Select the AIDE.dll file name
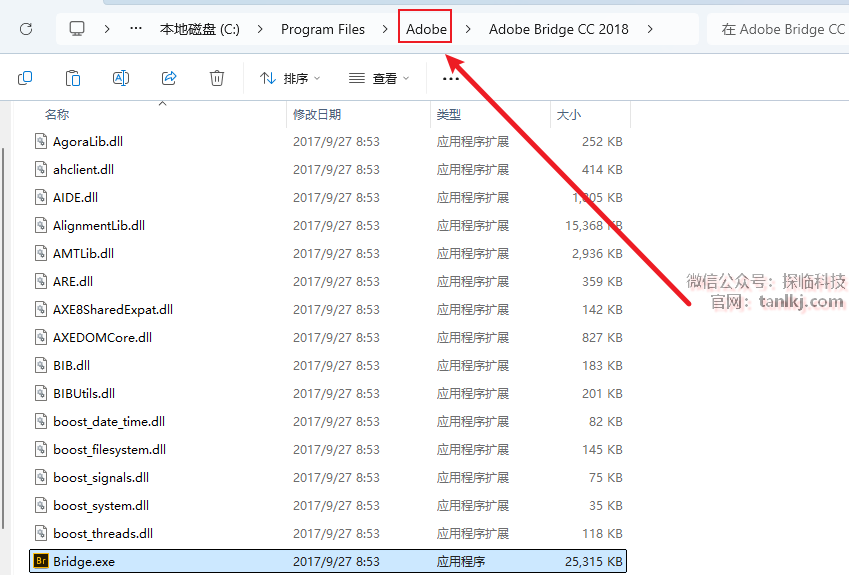Viewport: 849px width, 575px height. point(75,198)
